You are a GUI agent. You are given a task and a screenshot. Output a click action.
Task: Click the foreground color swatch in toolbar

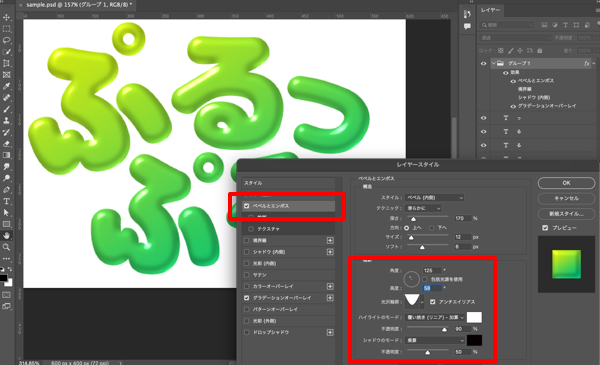(x=3, y=278)
